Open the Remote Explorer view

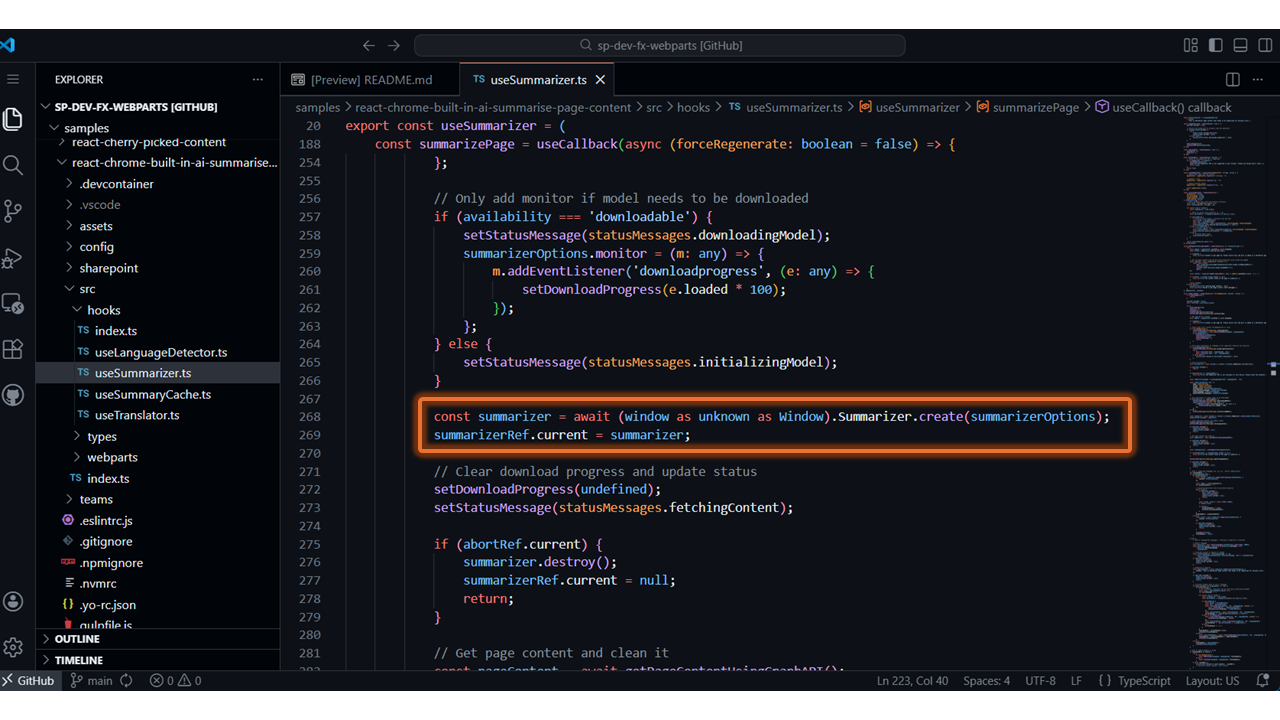13,303
